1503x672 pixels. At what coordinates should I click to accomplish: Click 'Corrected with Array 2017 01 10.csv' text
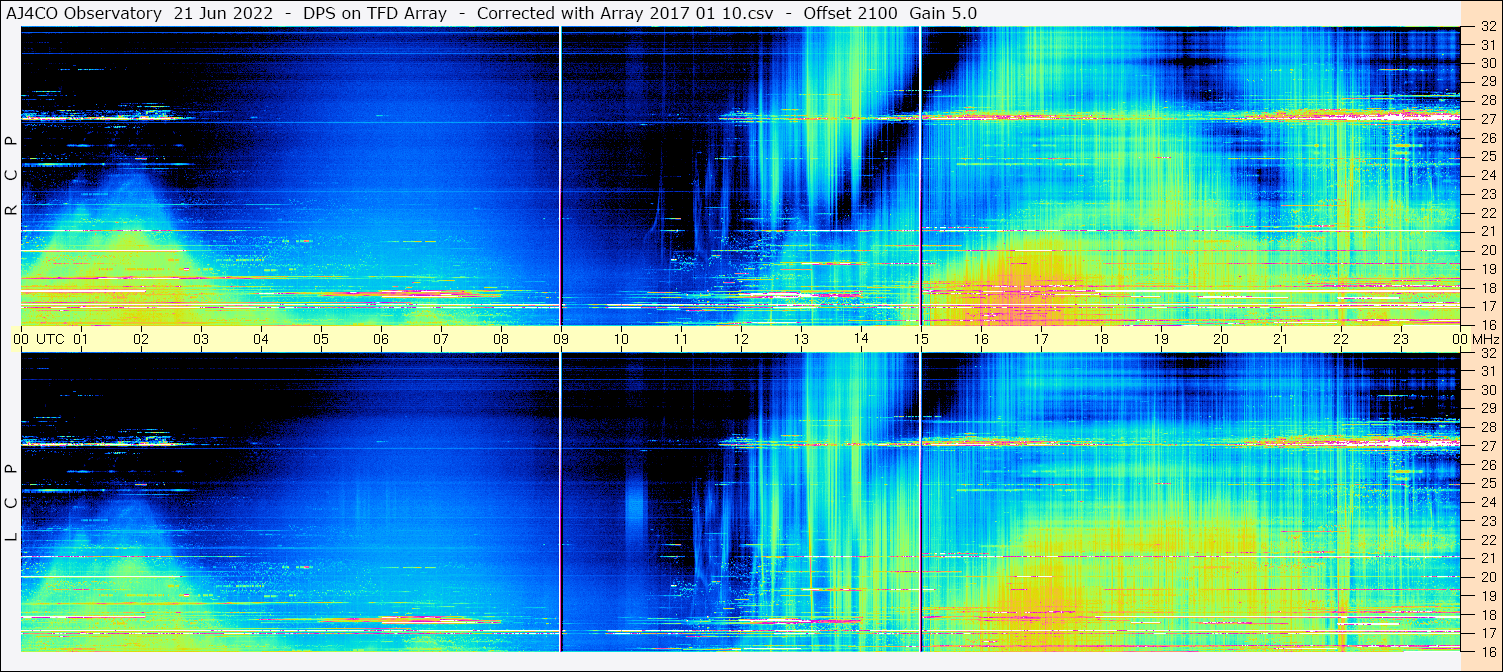click(x=625, y=14)
